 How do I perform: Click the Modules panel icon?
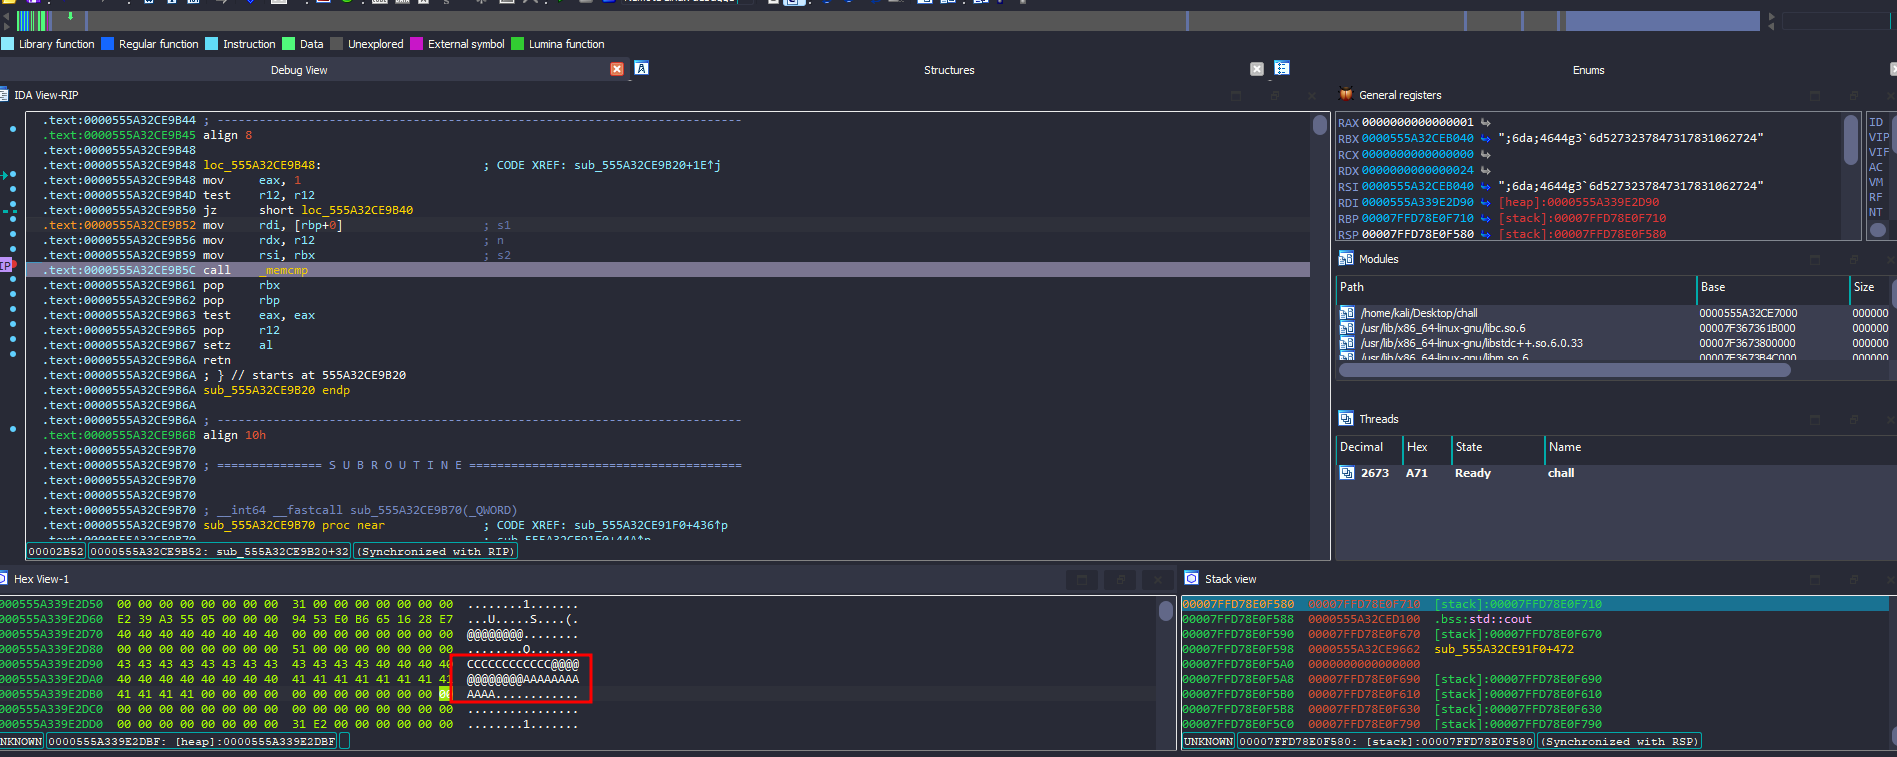point(1345,259)
